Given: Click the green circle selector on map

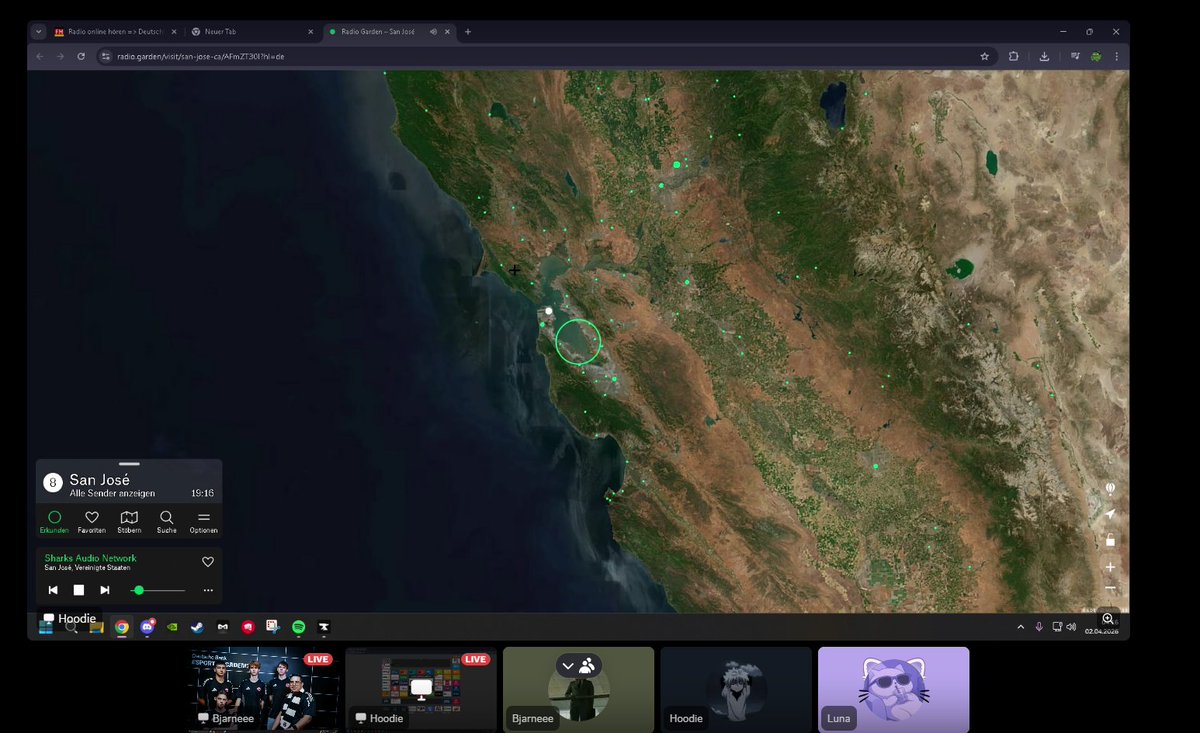Looking at the screenshot, I should click(578, 341).
